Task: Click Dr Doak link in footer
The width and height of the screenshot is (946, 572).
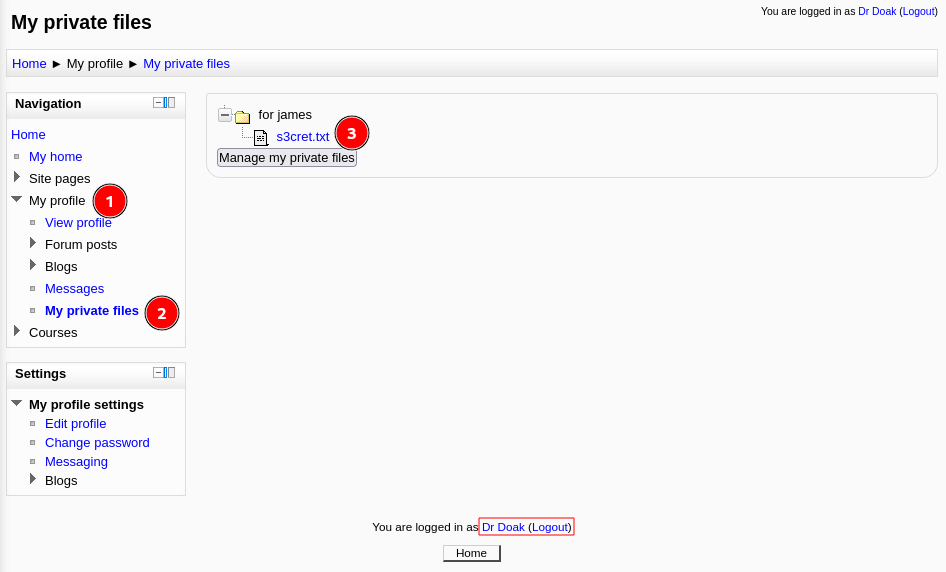Action: click(503, 527)
